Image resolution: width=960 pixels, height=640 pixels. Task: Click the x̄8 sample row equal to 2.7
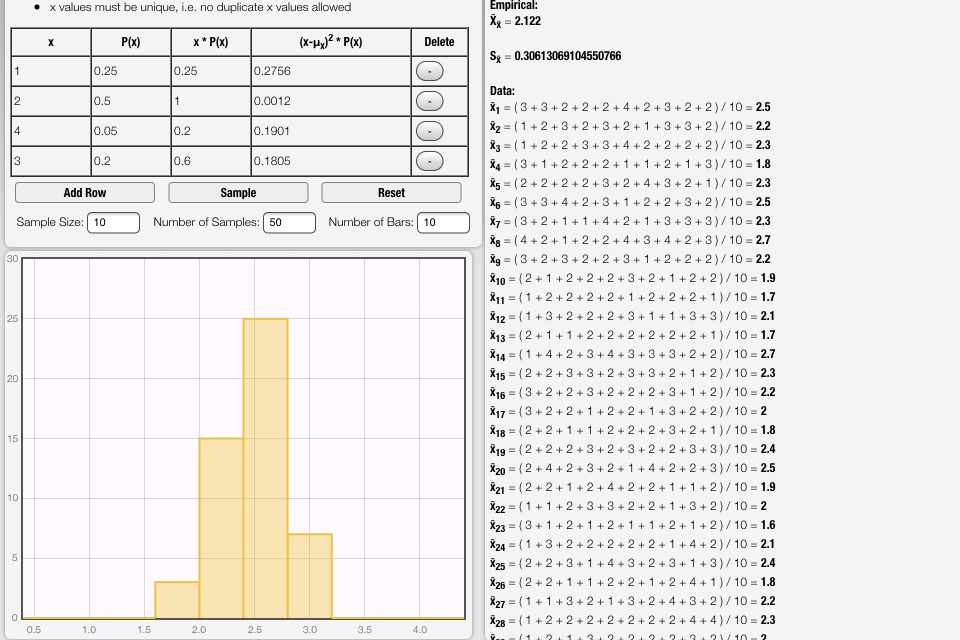[630, 240]
